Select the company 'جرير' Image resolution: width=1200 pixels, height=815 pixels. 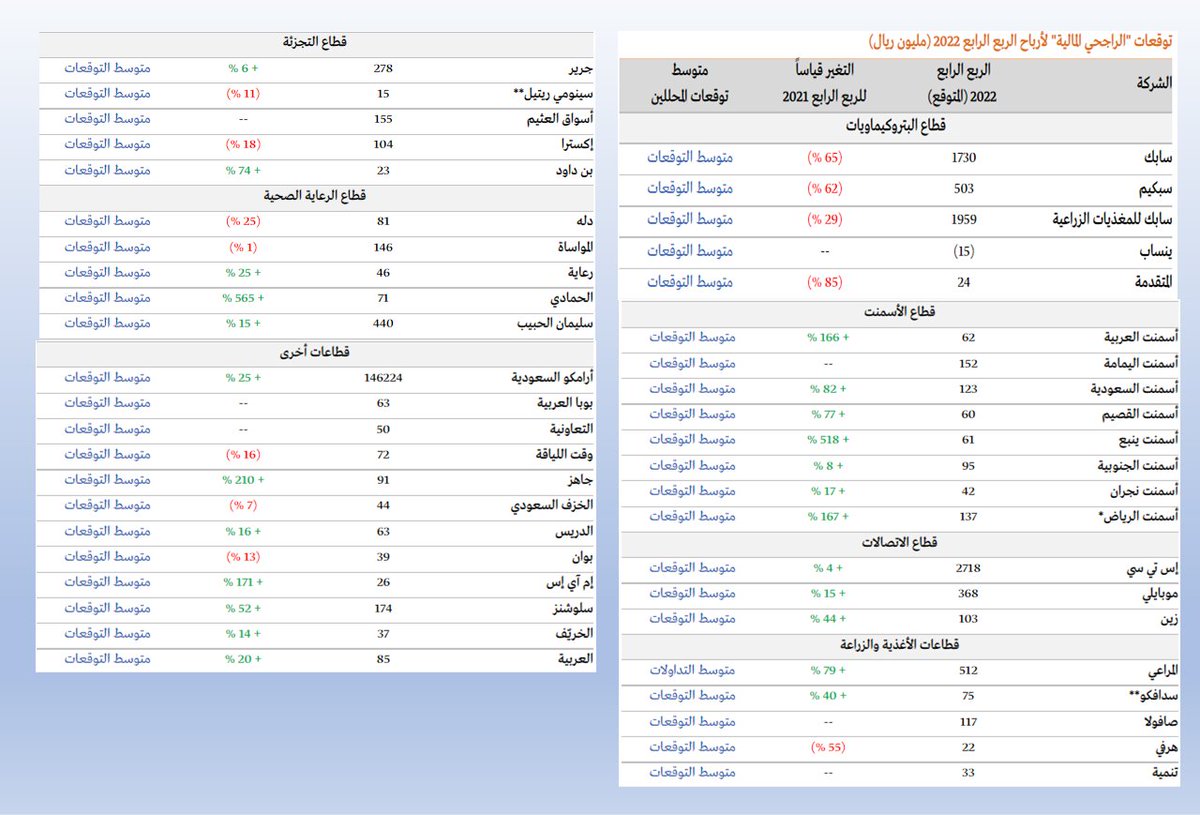580,68
